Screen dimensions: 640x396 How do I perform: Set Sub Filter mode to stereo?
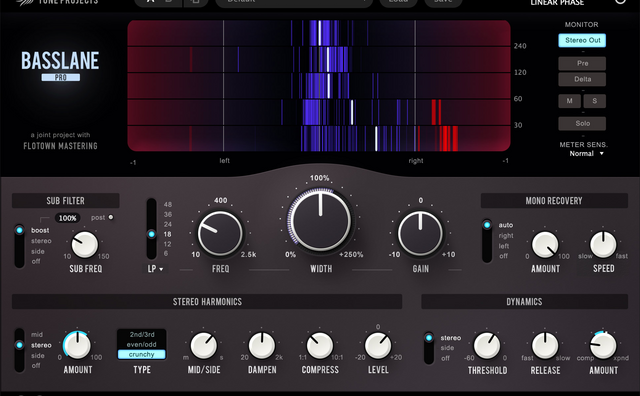pos(41,241)
